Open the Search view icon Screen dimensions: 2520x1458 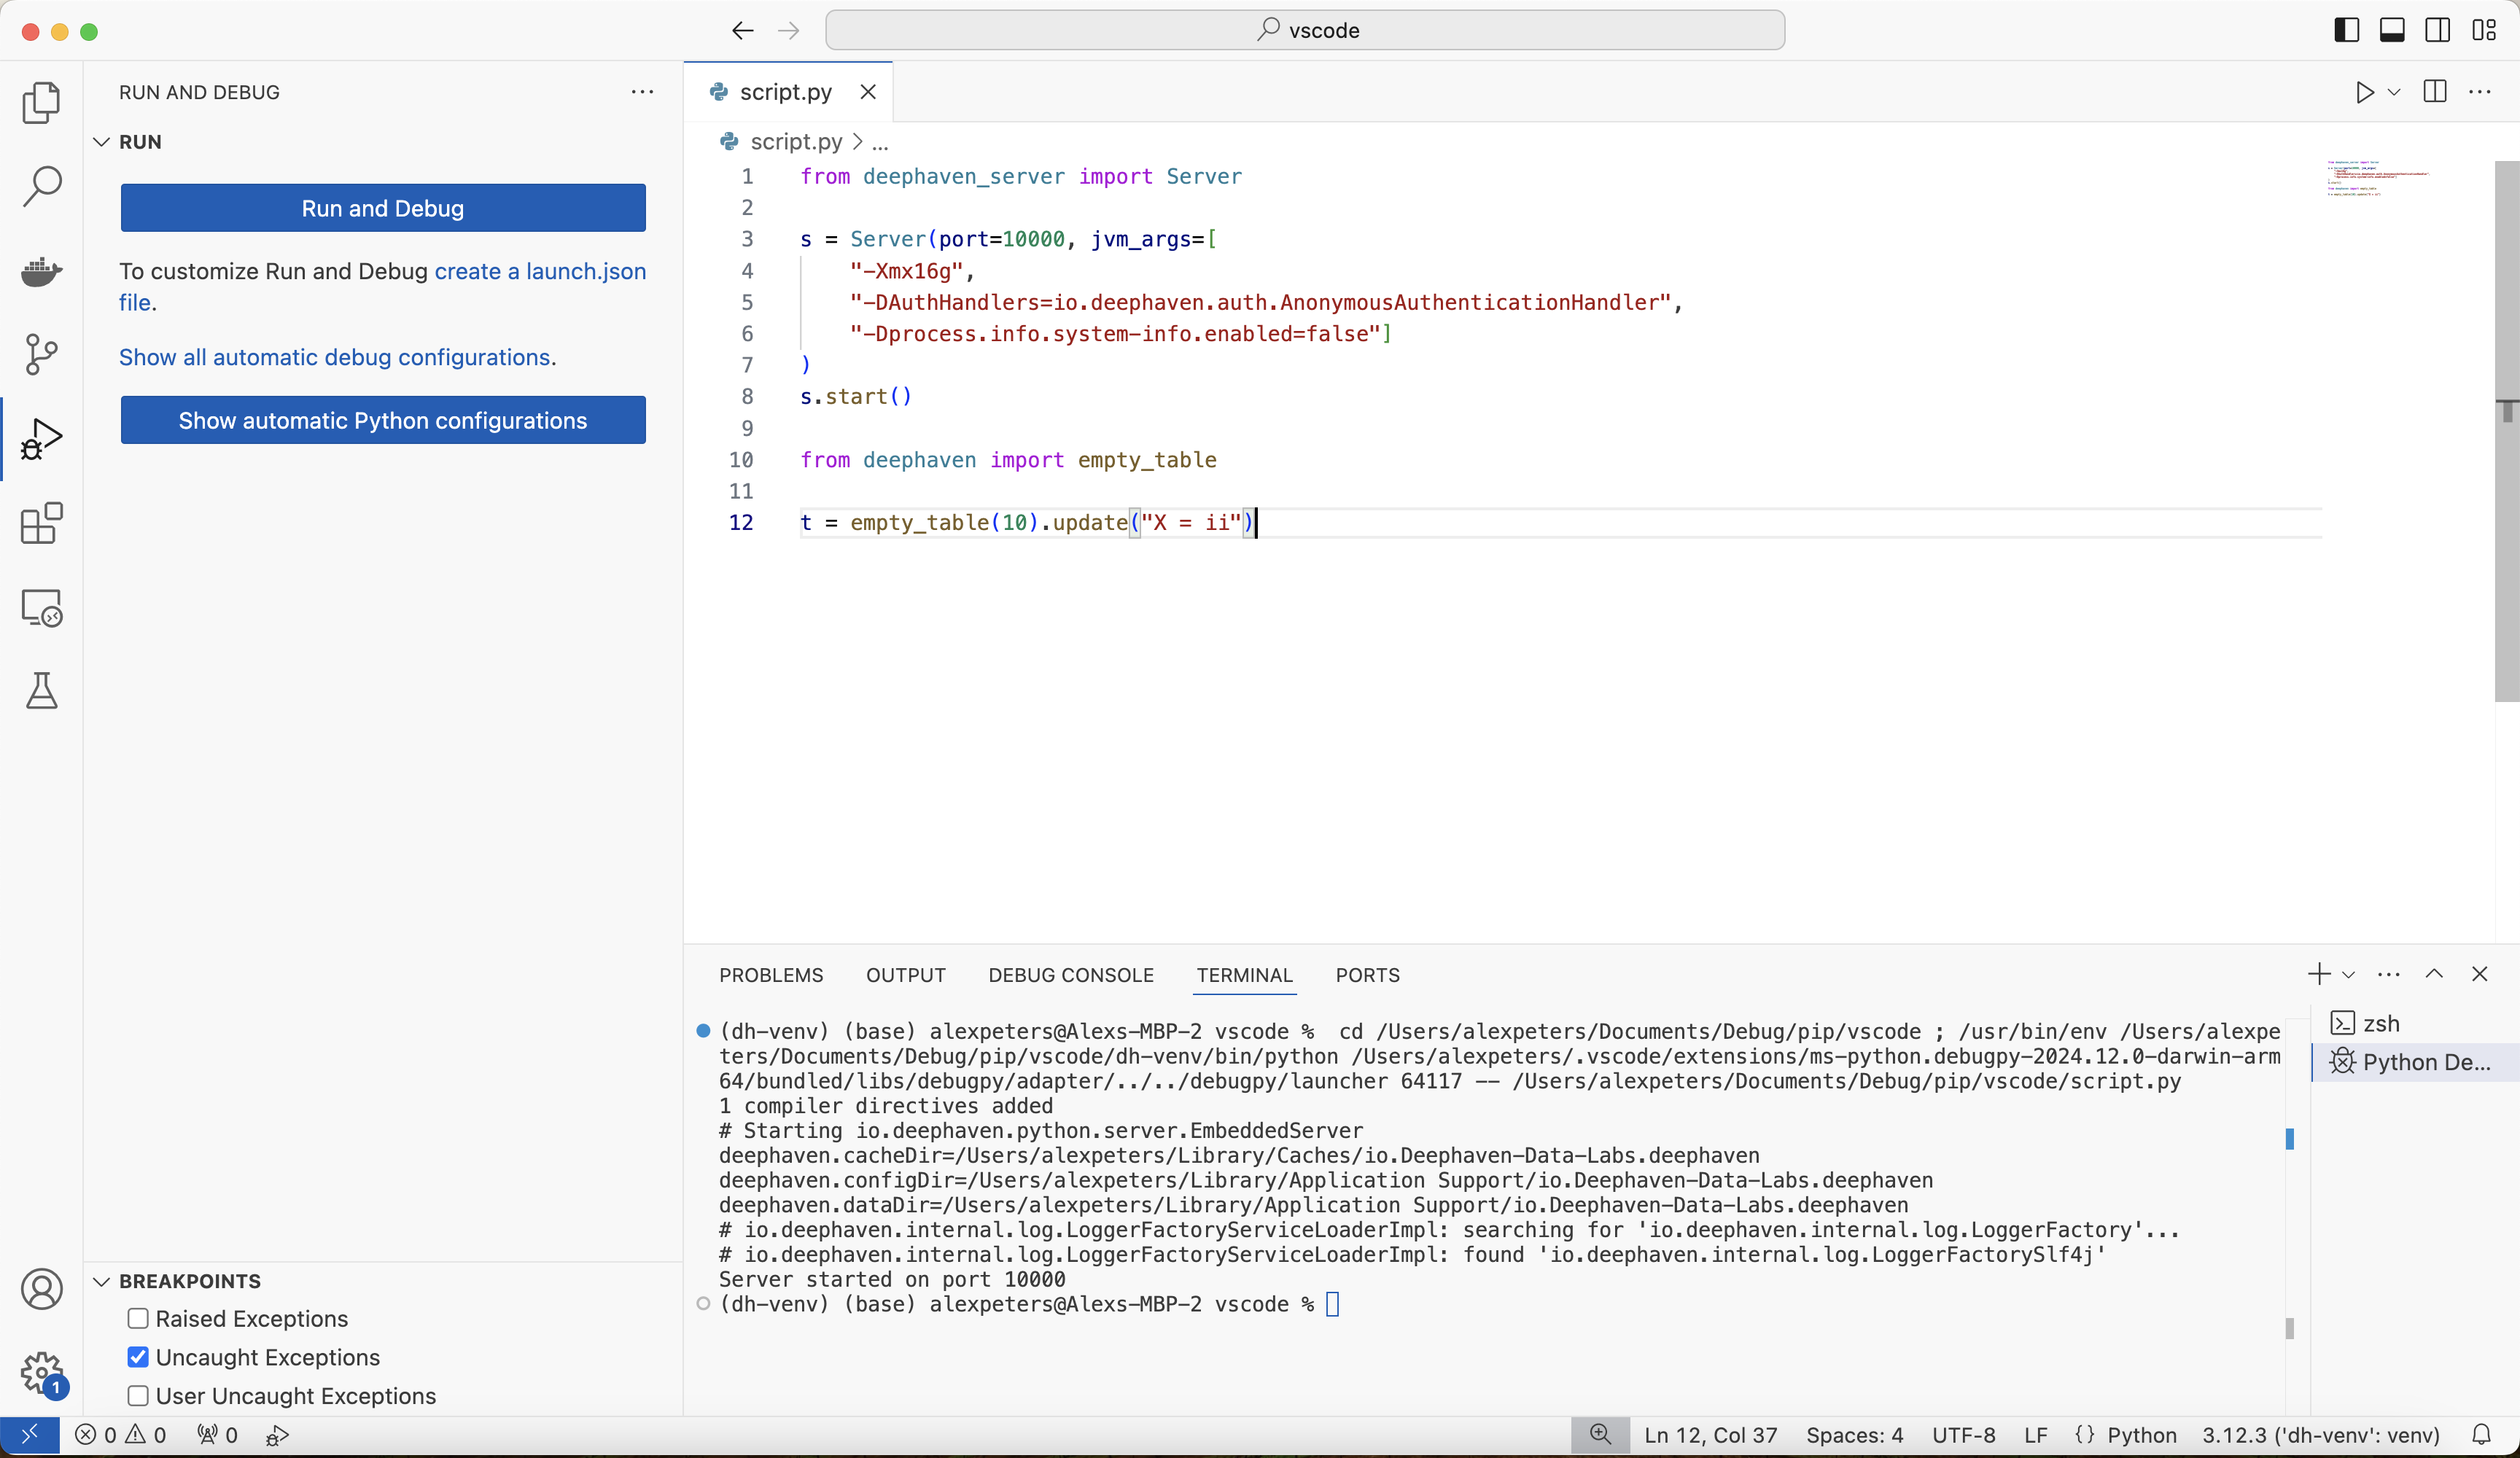point(41,186)
